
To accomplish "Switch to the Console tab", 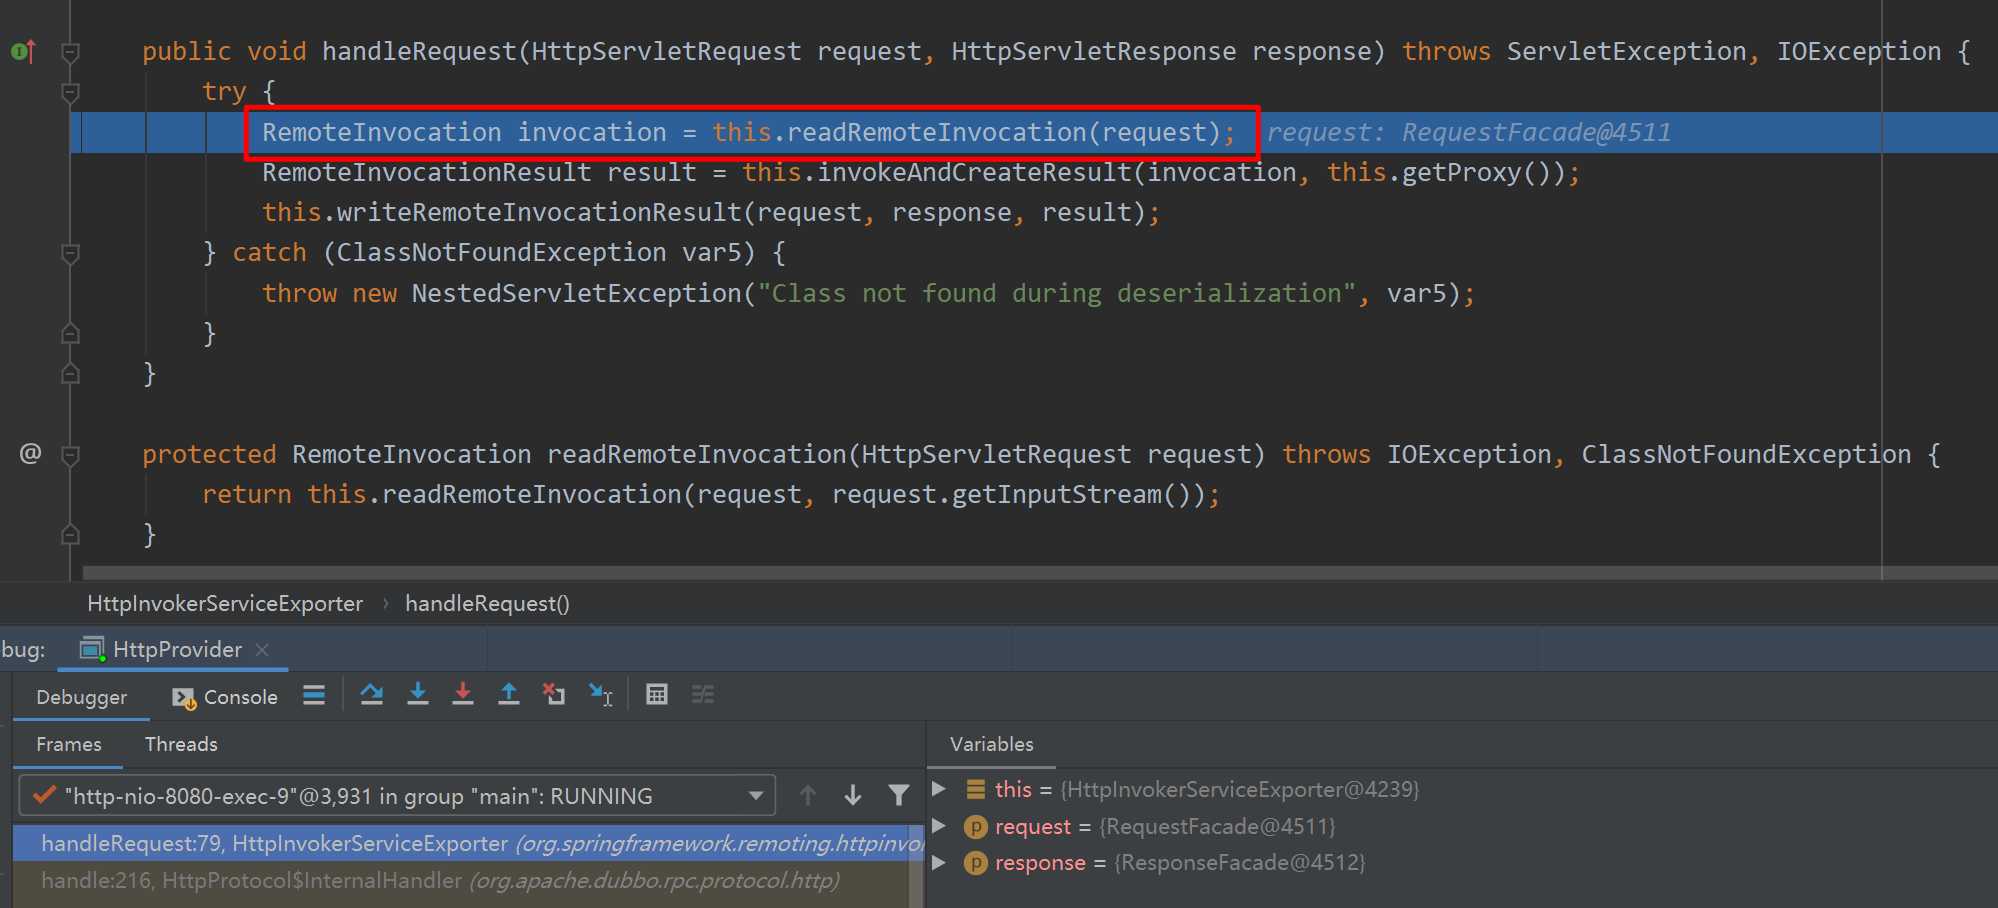I will [x=225, y=697].
